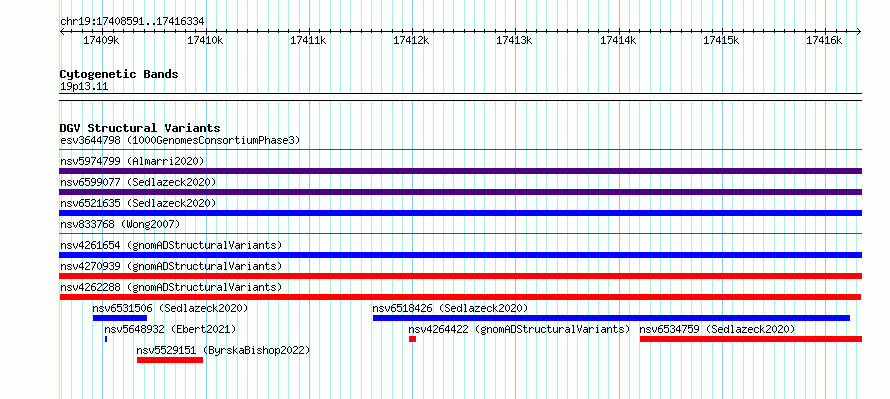Select the nsv6599077 (Sedlazeck2020) purple bar

coord(461,192)
